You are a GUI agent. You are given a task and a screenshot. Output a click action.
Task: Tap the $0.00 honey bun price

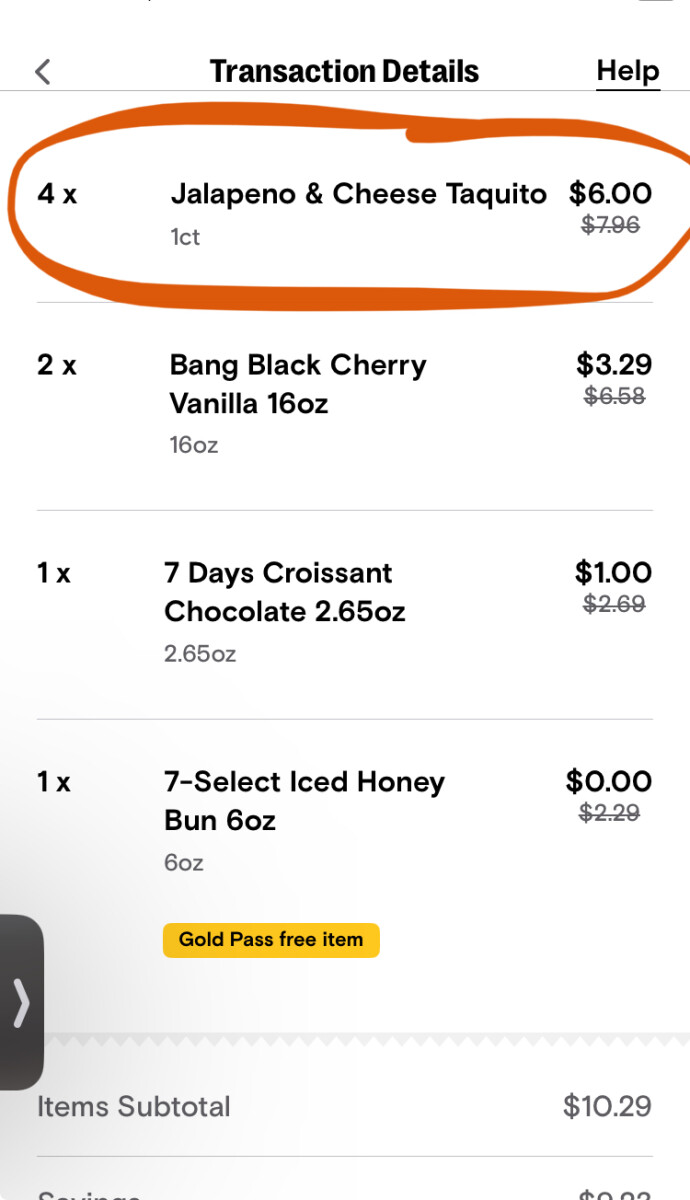point(609,781)
